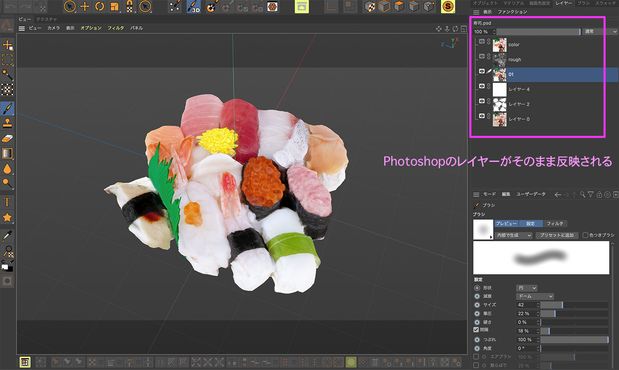Click the brush size value field 42

click(x=527, y=305)
